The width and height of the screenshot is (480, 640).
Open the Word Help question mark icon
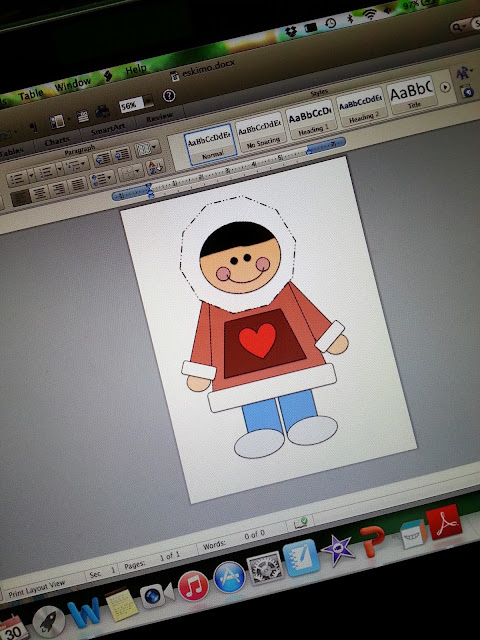pyautogui.click(x=169, y=96)
